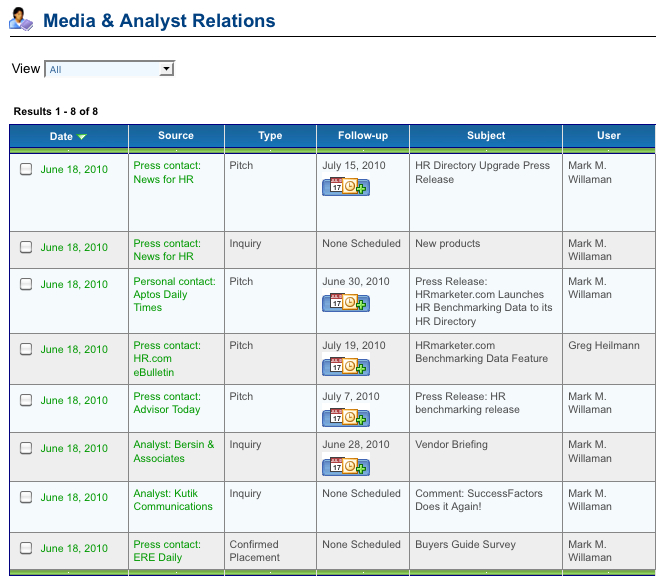Click 'None Scheduled' in Kutik Communications row
Image resolution: width=656 pixels, height=584 pixels.
[x=361, y=494]
